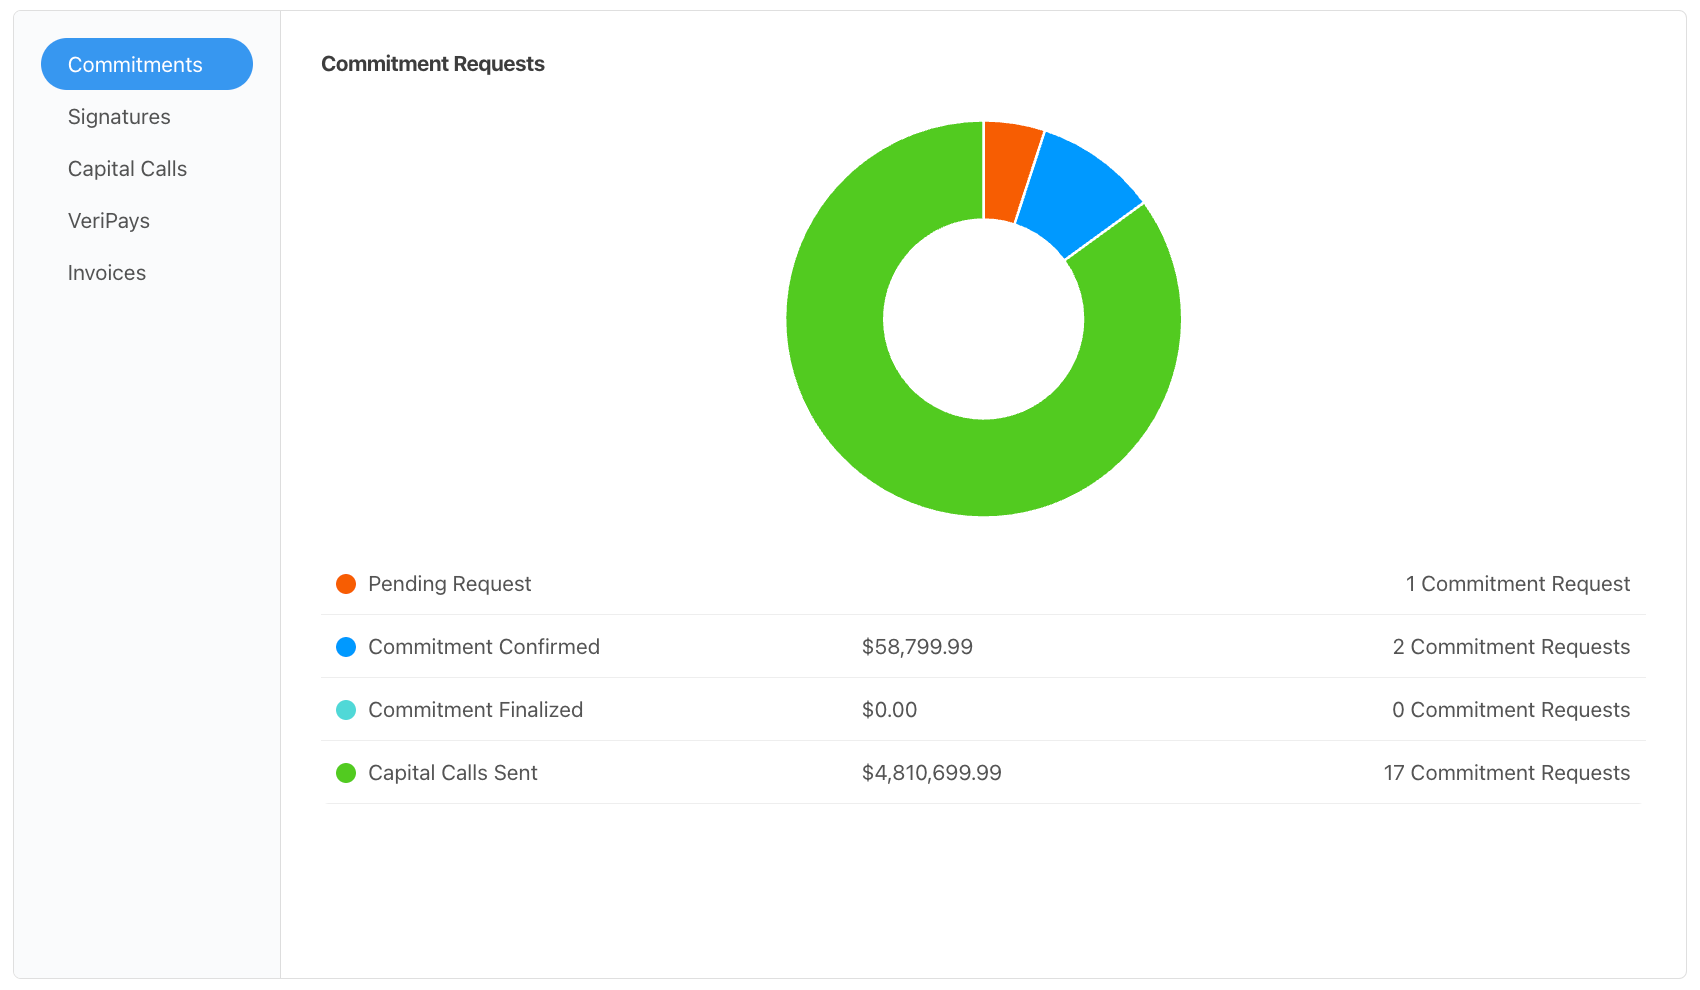The width and height of the screenshot is (1700, 990).
Task: Open the Signatures section
Action: click(118, 116)
